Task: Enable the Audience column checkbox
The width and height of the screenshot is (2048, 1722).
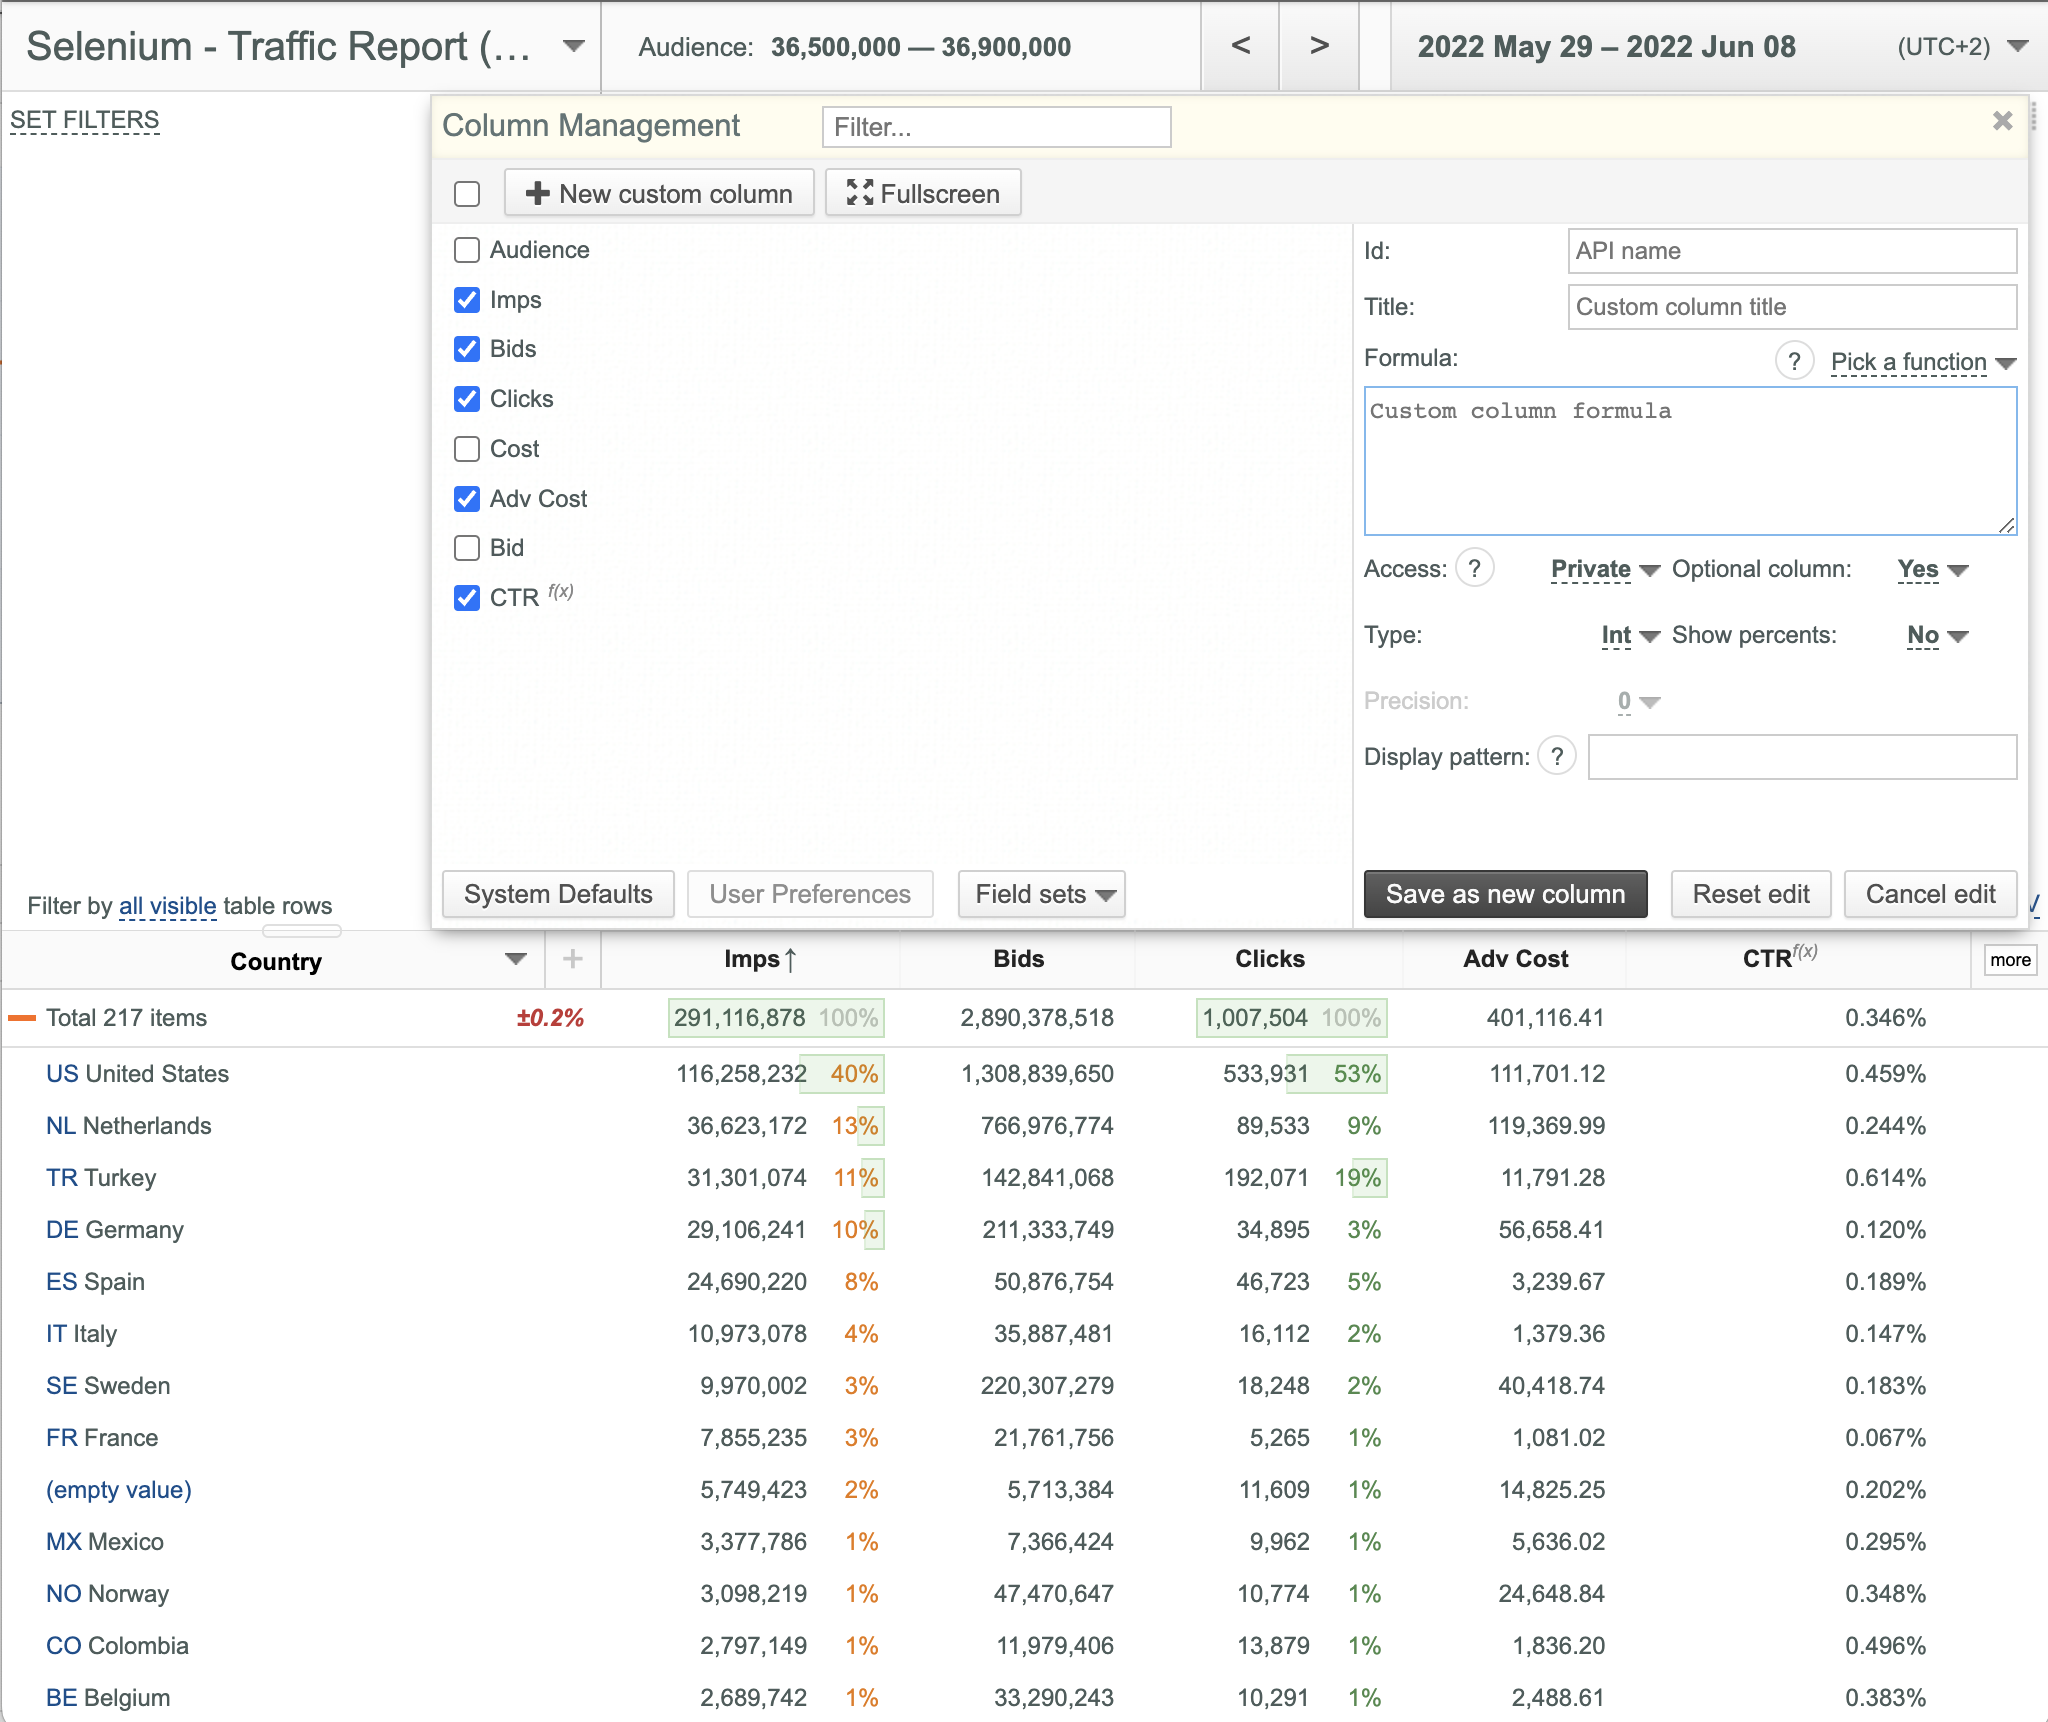Action: click(x=467, y=250)
